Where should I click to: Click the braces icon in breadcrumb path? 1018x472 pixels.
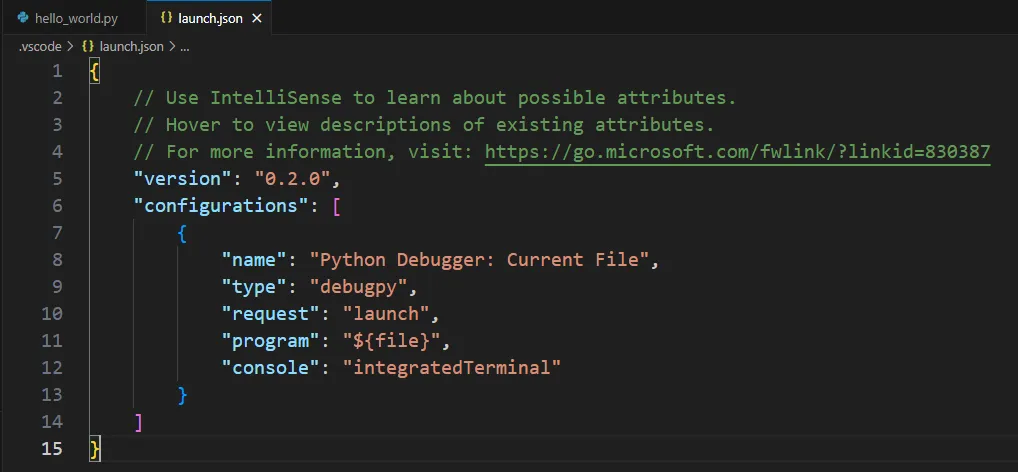[88, 47]
